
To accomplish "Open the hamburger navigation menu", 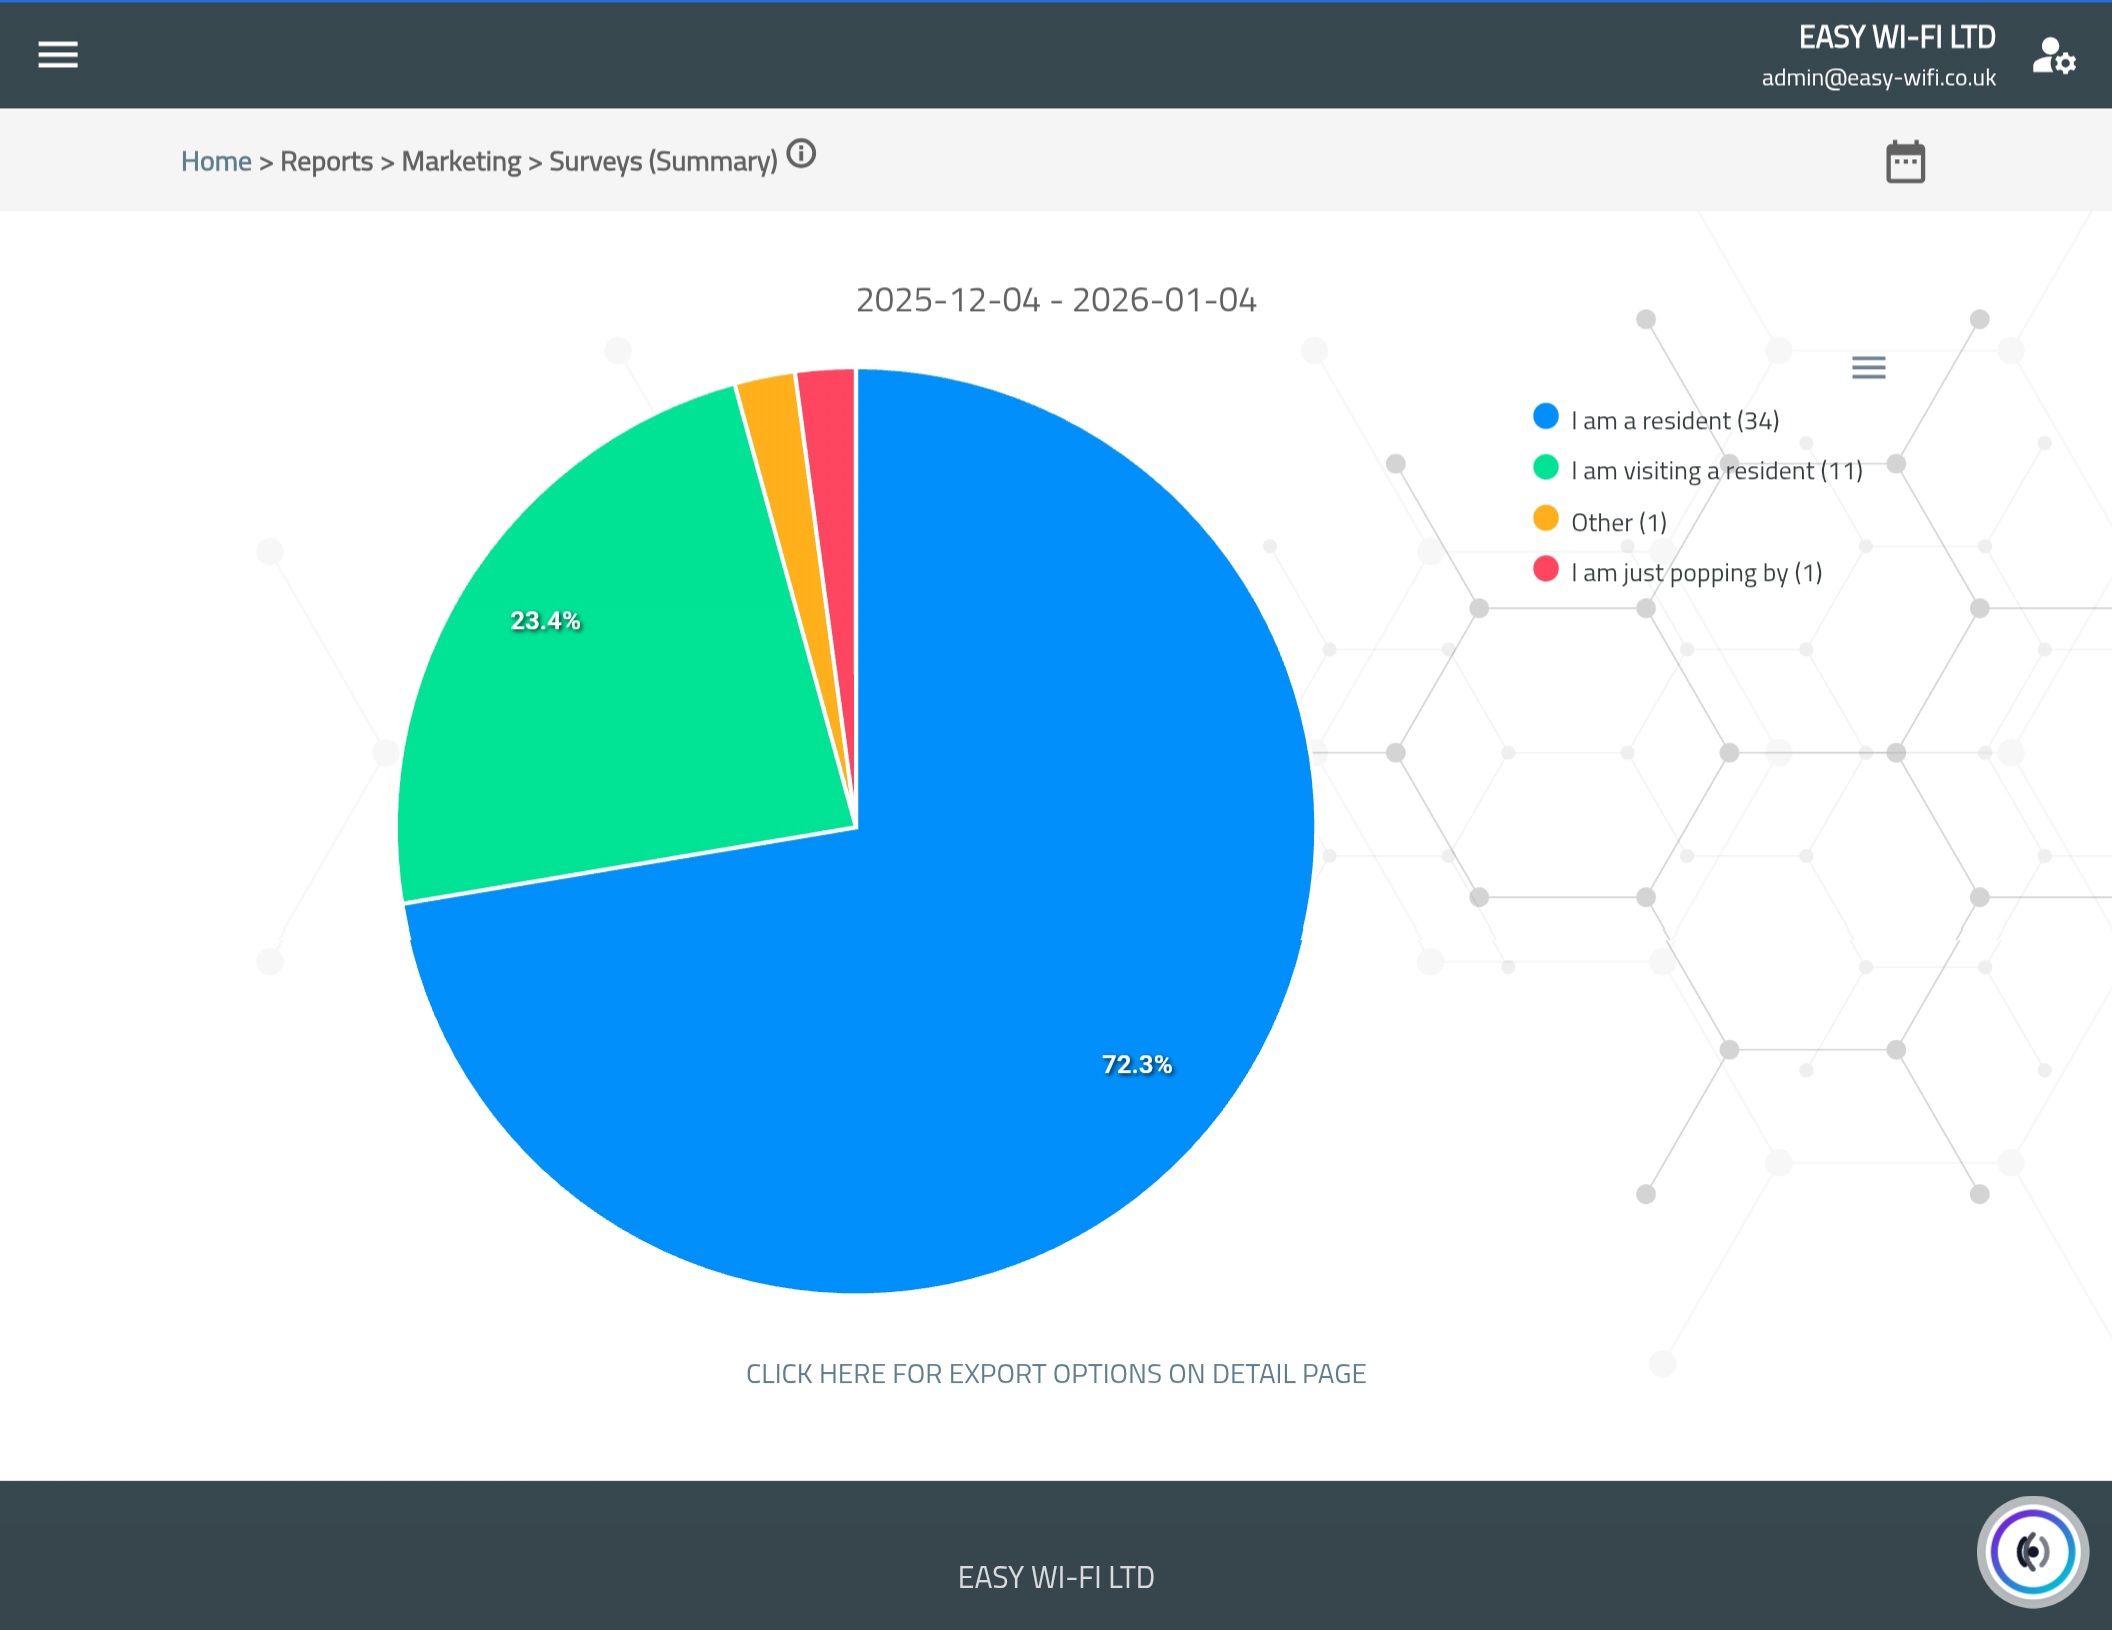I will [x=58, y=55].
